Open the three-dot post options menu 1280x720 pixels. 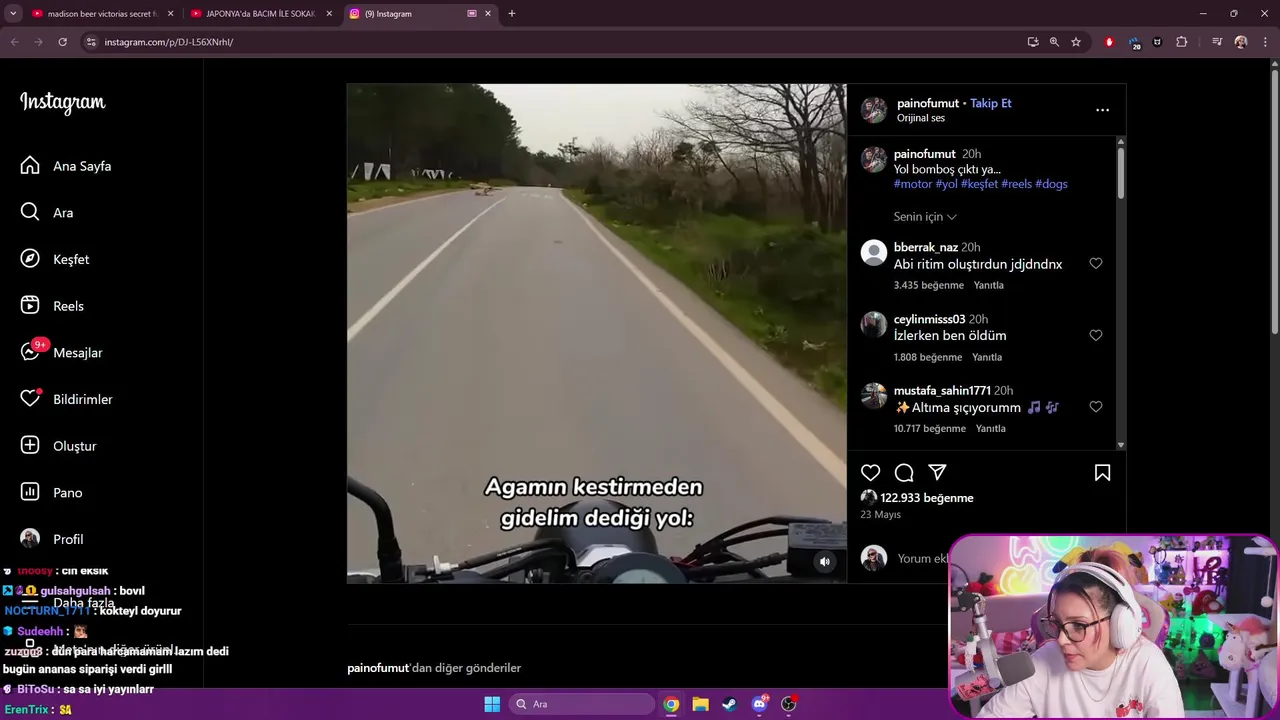1102,110
